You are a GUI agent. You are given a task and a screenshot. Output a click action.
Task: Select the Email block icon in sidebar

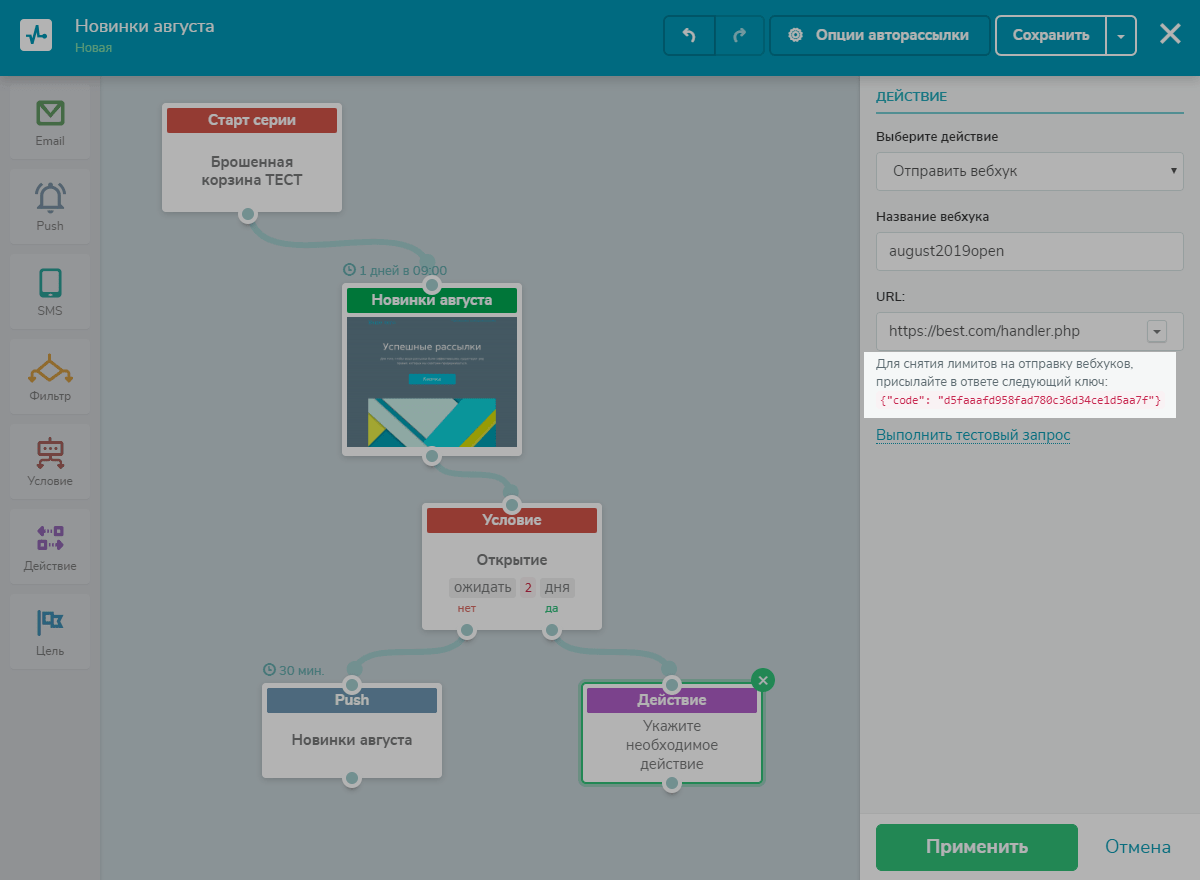tap(50, 113)
